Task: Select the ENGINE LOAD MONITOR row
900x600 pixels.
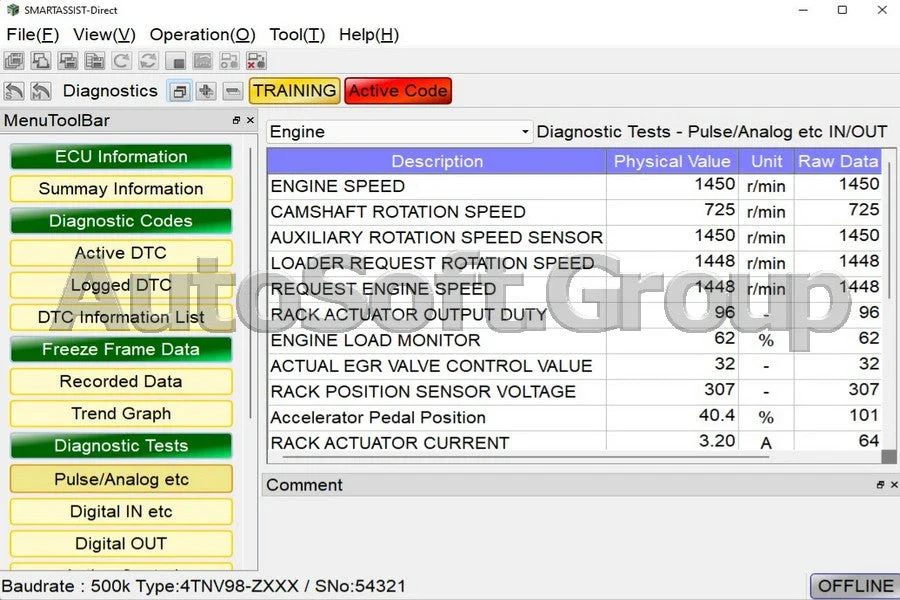Action: [575, 340]
